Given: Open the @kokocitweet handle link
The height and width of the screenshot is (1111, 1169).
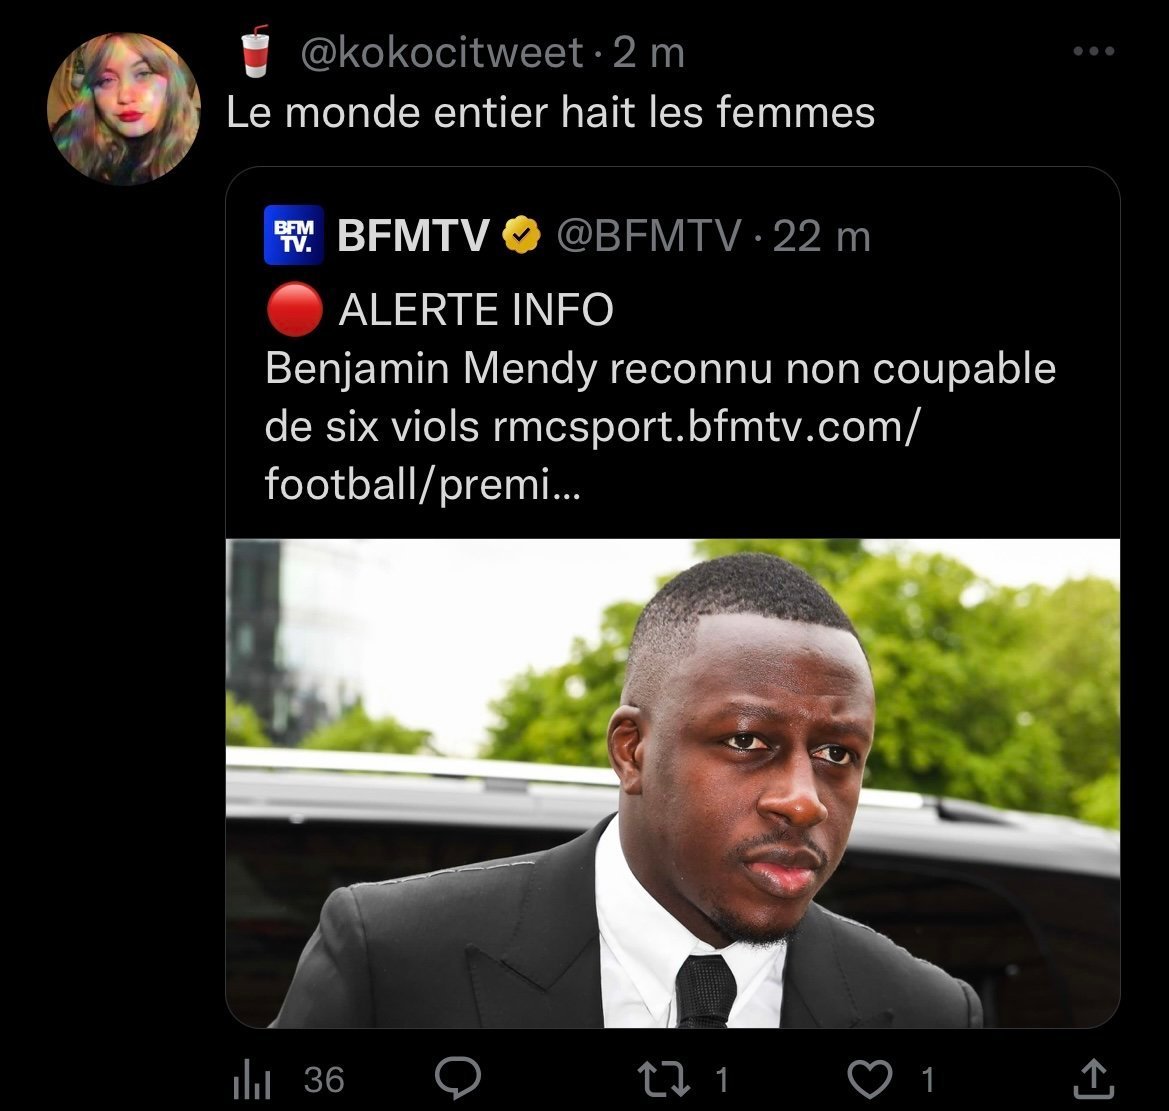Looking at the screenshot, I should (442, 54).
